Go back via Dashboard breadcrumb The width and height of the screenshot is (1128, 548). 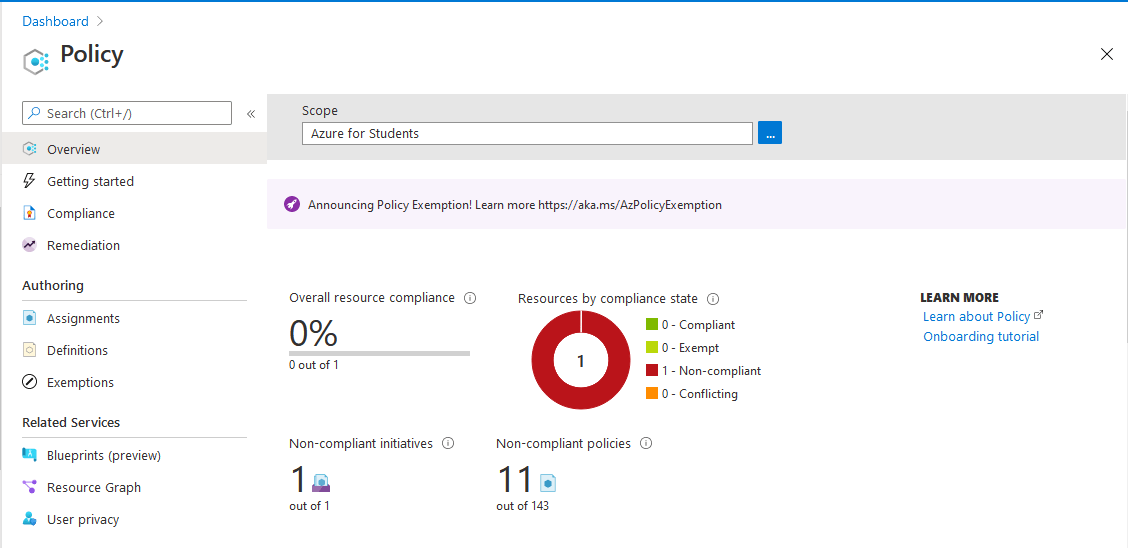pyautogui.click(x=55, y=21)
